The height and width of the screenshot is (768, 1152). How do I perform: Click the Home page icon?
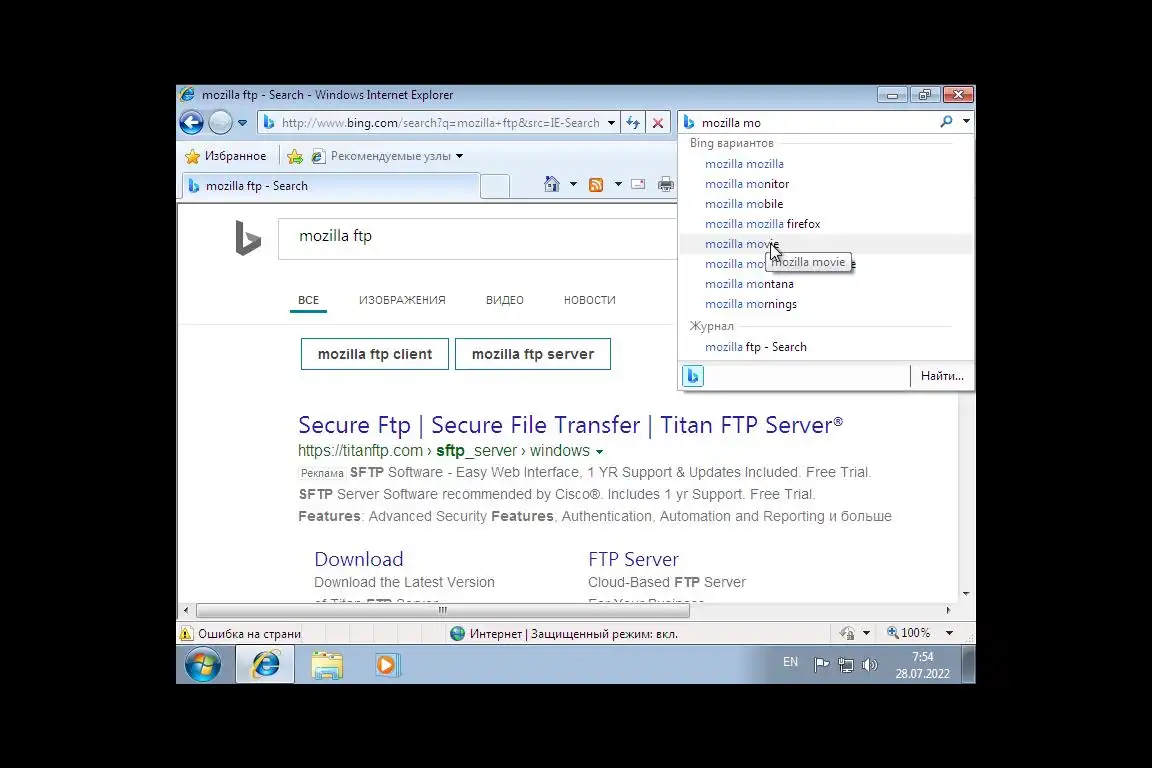pos(552,184)
